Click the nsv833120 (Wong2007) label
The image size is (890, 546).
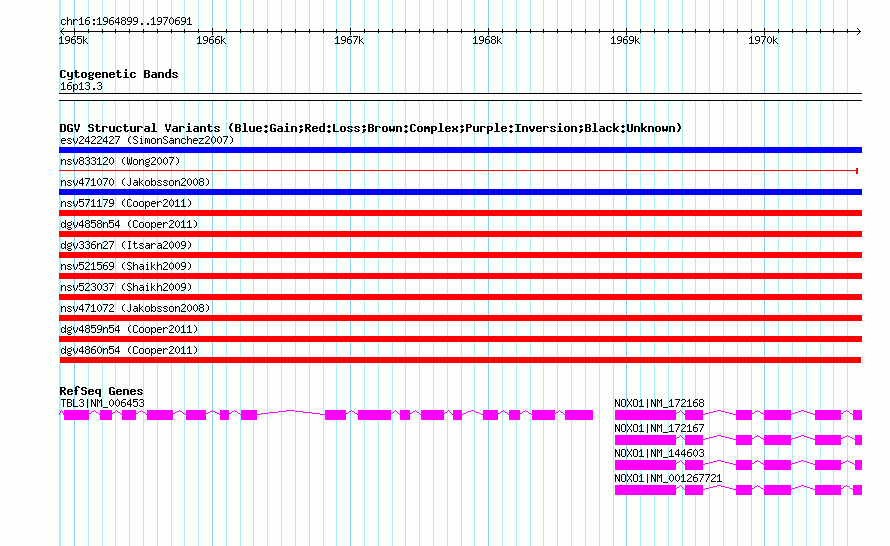click(x=120, y=161)
